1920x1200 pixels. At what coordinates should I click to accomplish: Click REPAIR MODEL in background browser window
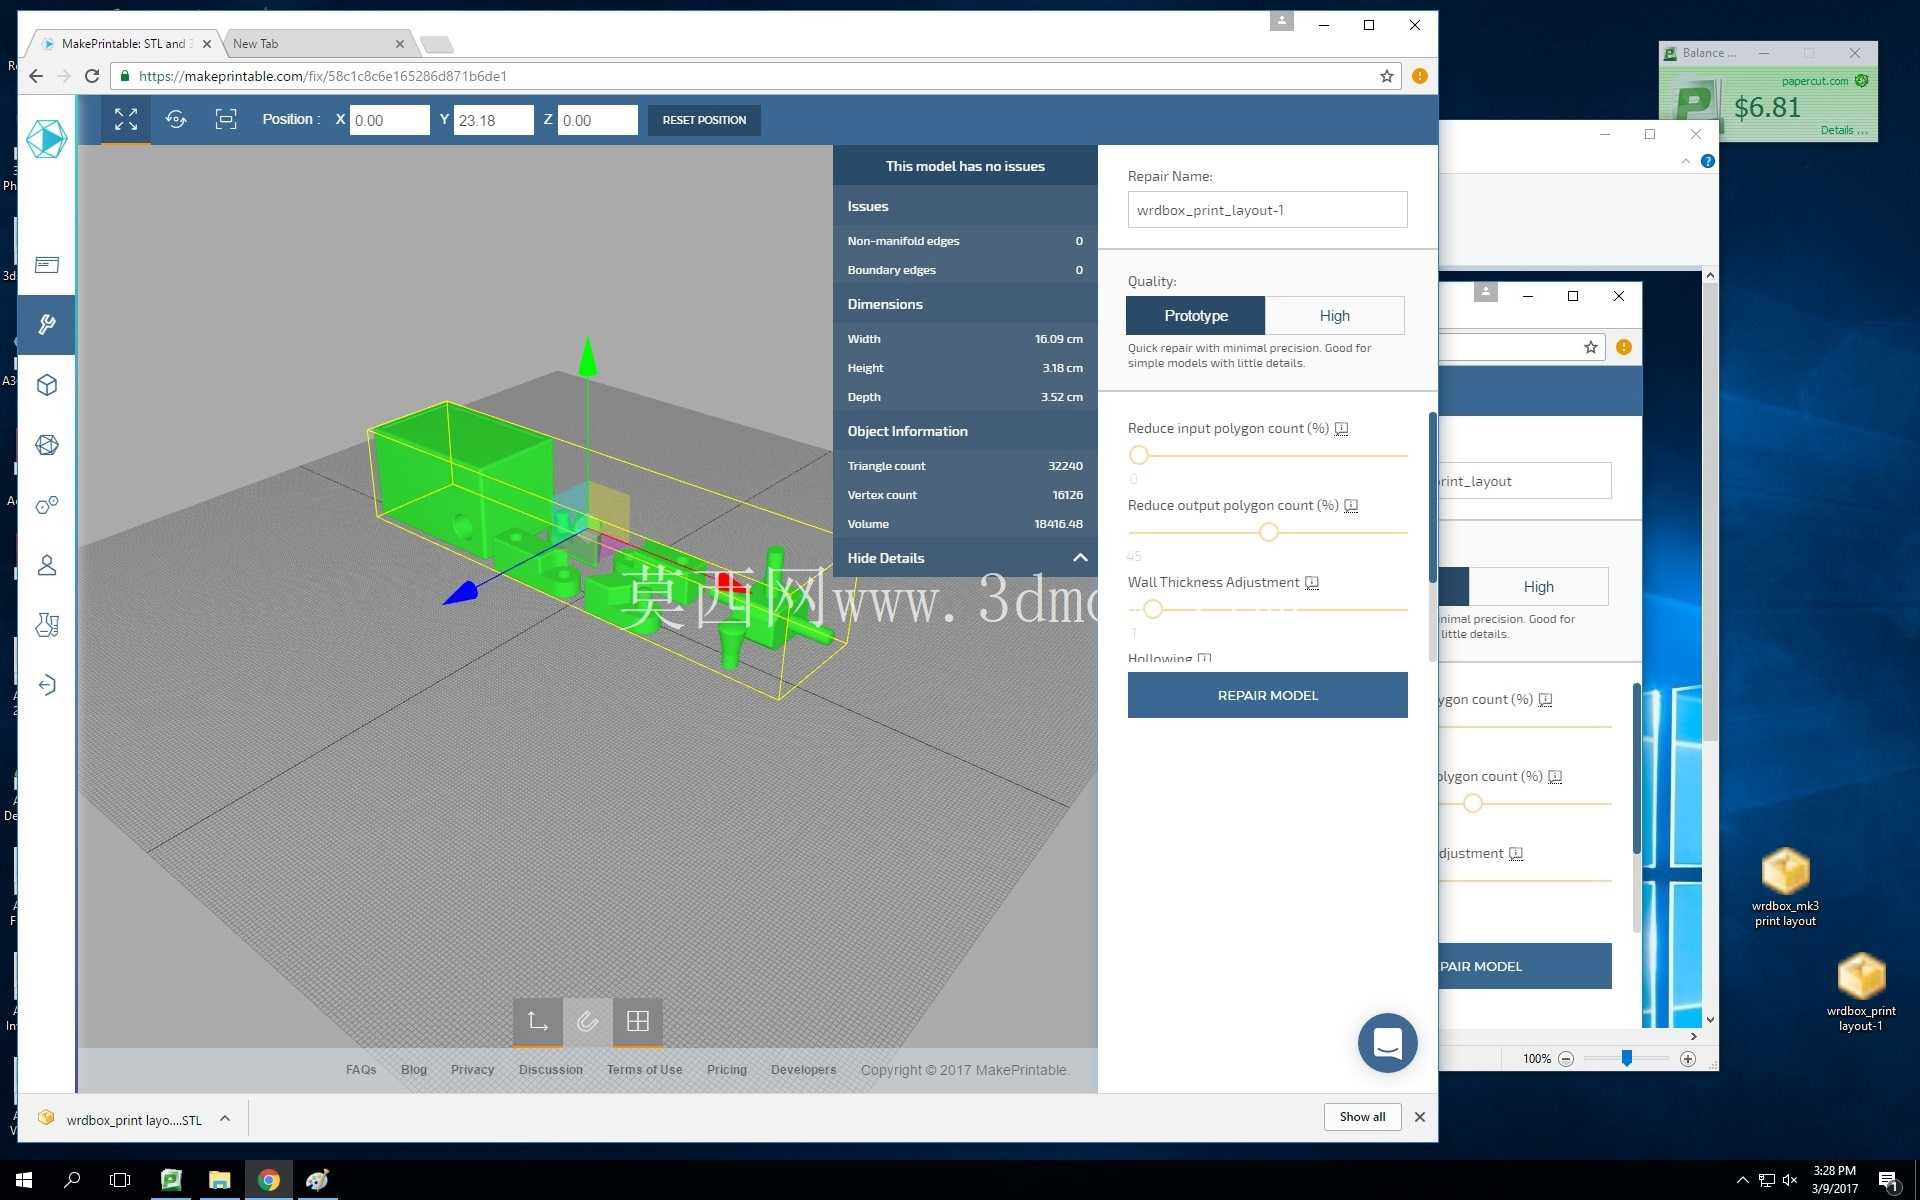tap(1526, 966)
